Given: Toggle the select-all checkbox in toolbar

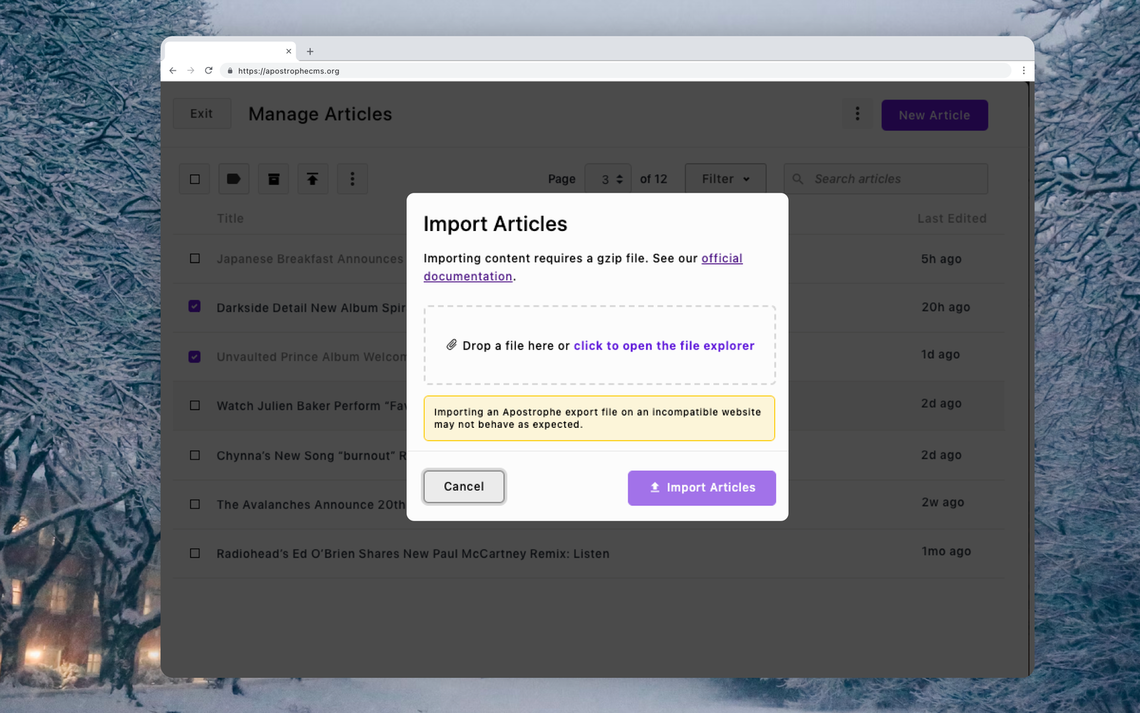Looking at the screenshot, I should (x=195, y=179).
